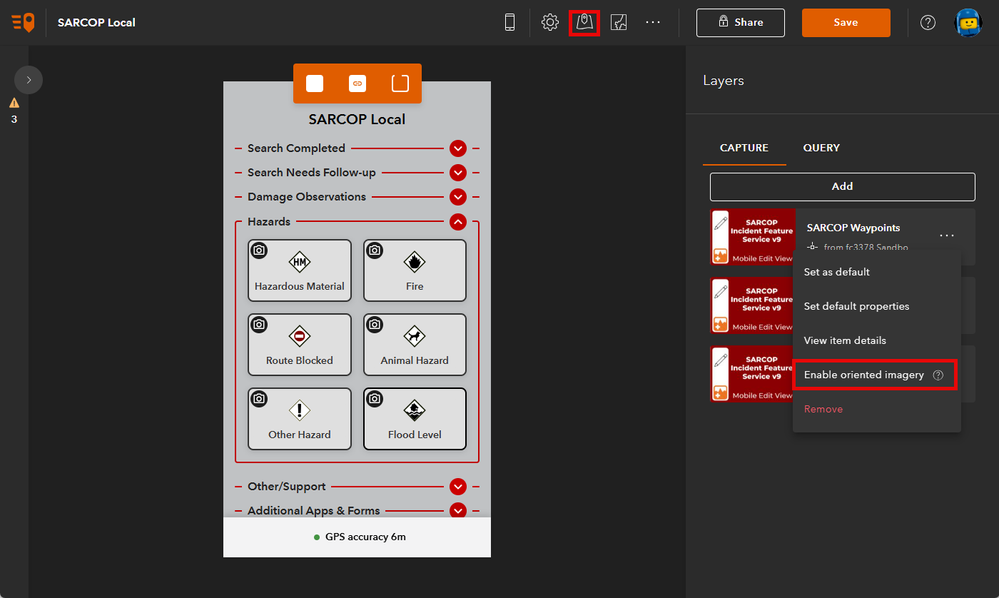Image resolution: width=999 pixels, height=598 pixels.
Task: Open the help question mark icon
Action: click(928, 22)
